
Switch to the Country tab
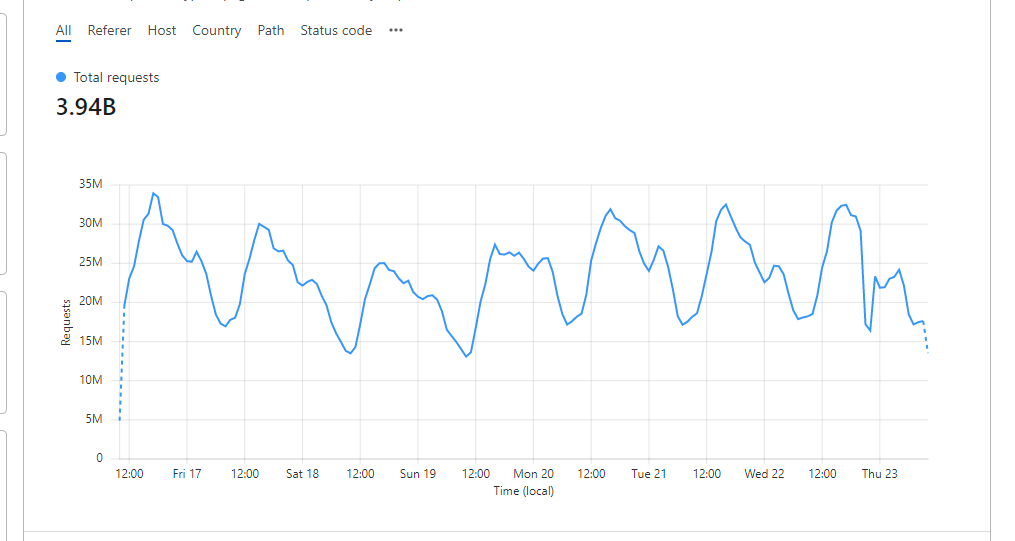[217, 31]
